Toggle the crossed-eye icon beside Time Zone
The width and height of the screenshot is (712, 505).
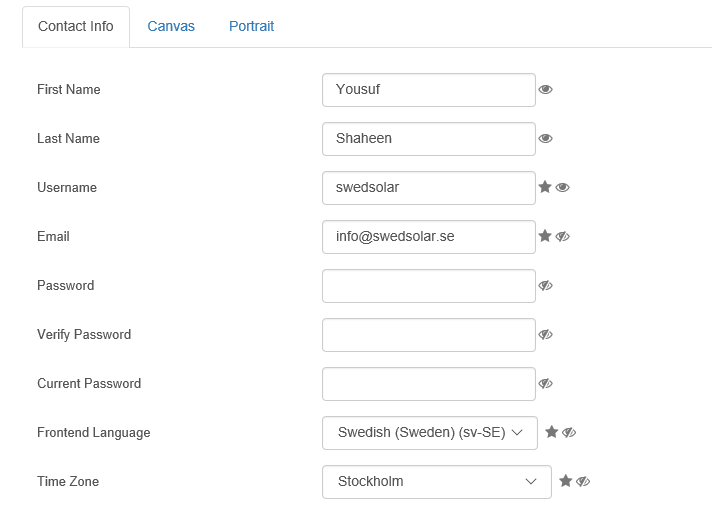pos(583,481)
